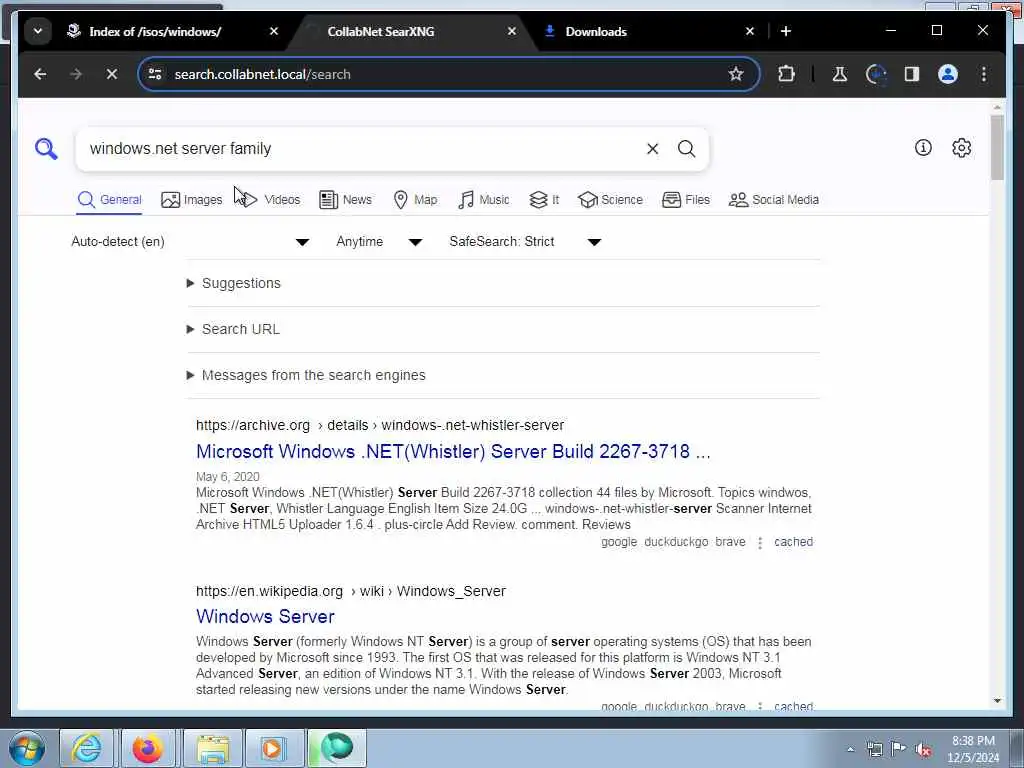Click the green browser taskbar icon
1024x768 pixels.
337,748
